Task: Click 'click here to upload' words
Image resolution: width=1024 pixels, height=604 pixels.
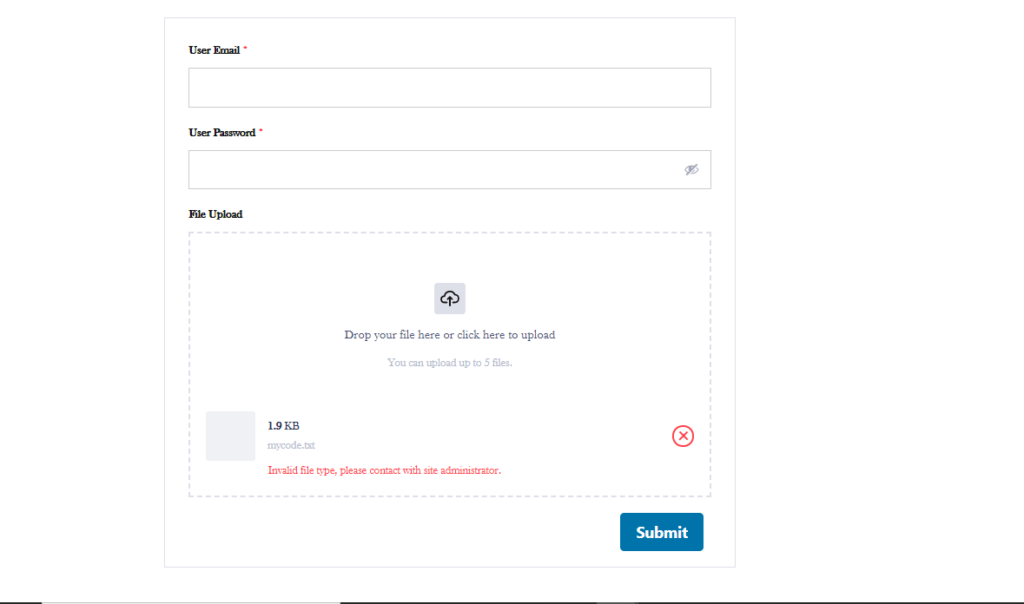Action: [506, 335]
